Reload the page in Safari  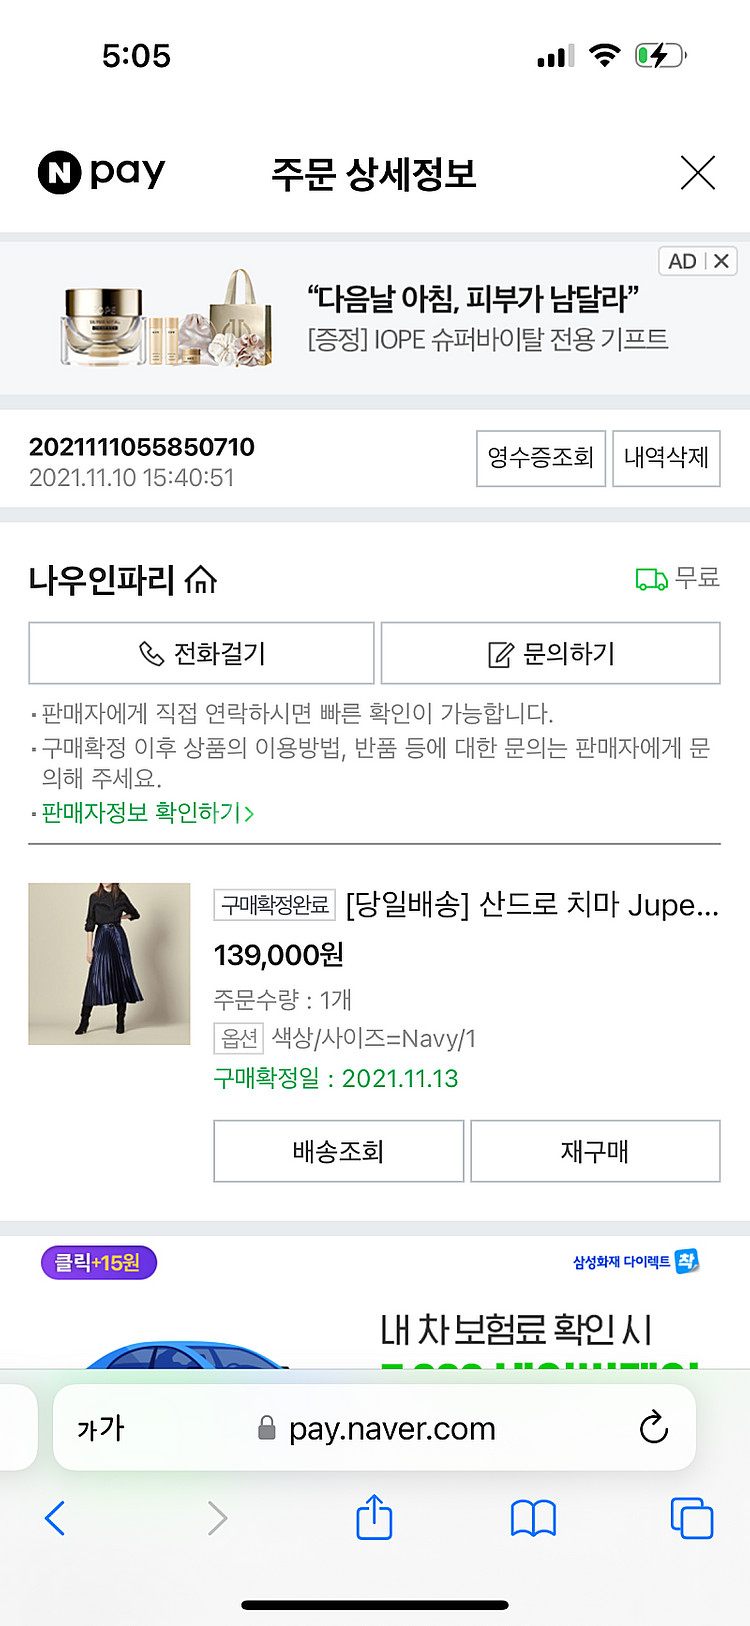click(653, 1427)
